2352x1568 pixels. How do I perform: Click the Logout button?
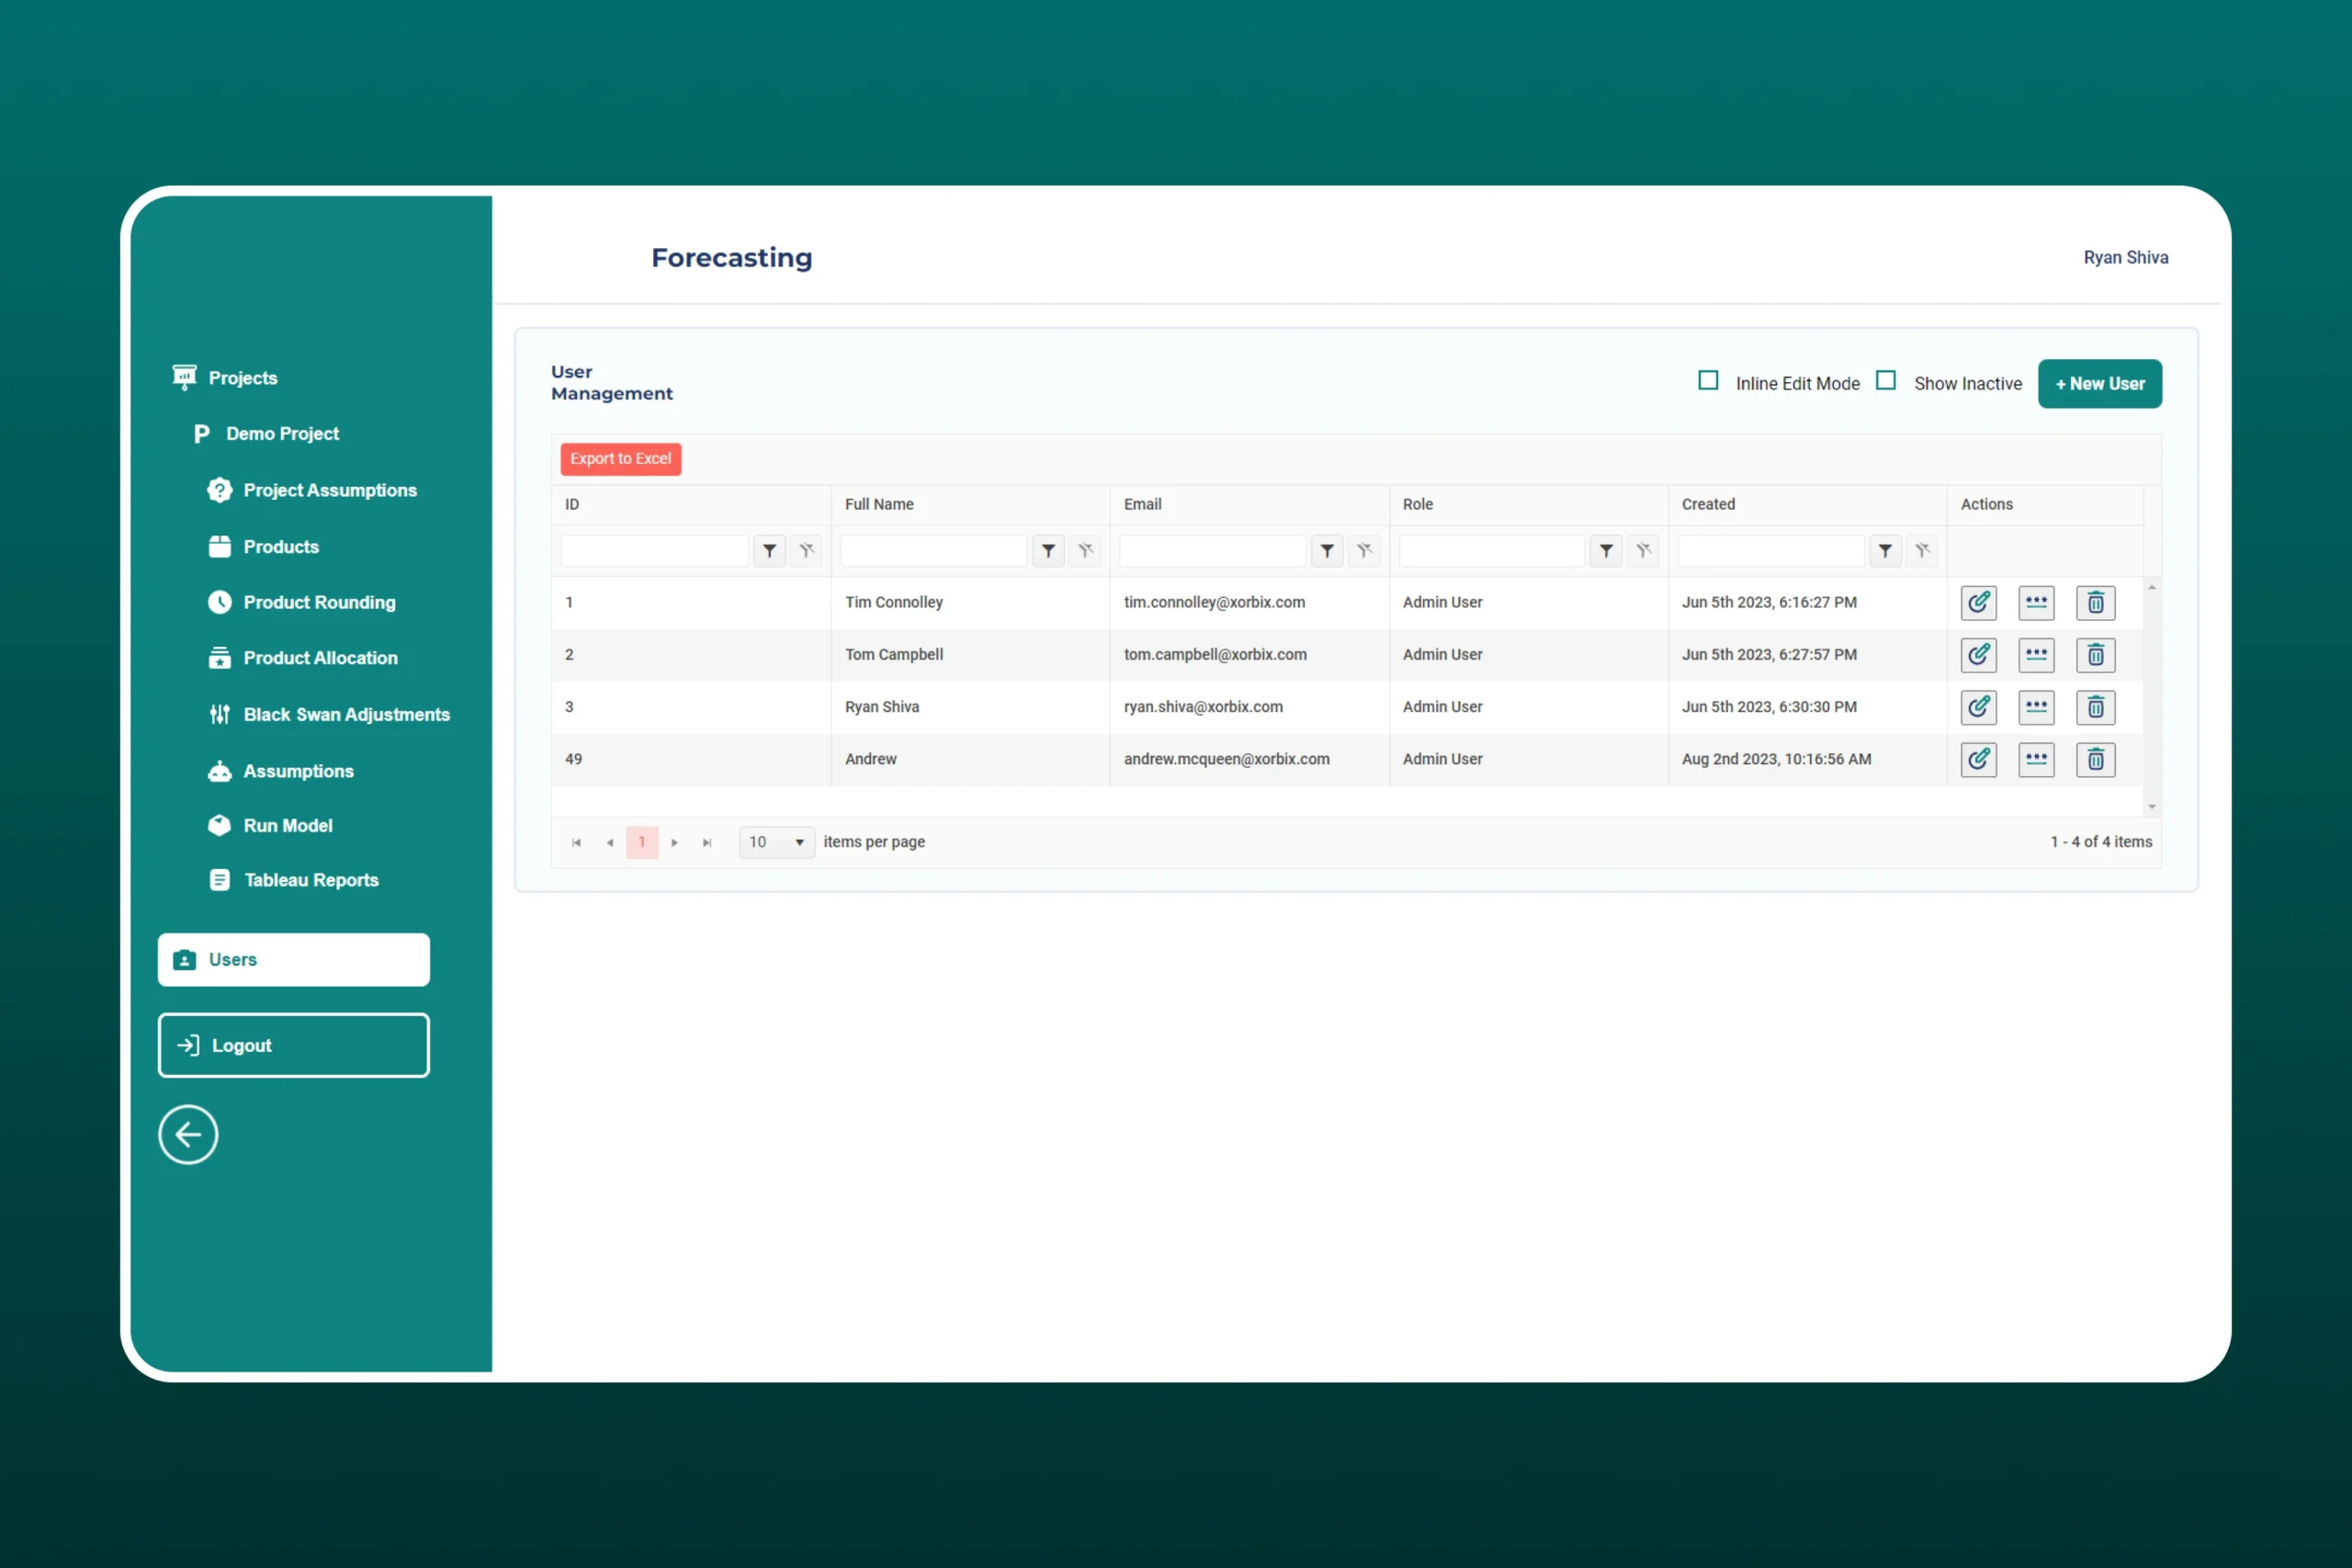pos(293,1045)
